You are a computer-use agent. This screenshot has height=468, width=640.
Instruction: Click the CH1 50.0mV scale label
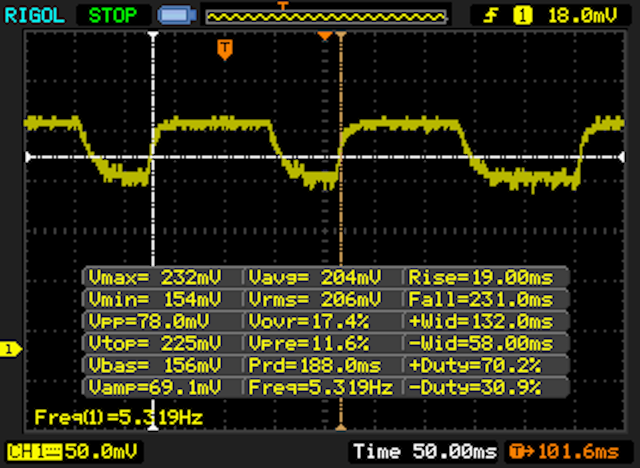click(76, 452)
